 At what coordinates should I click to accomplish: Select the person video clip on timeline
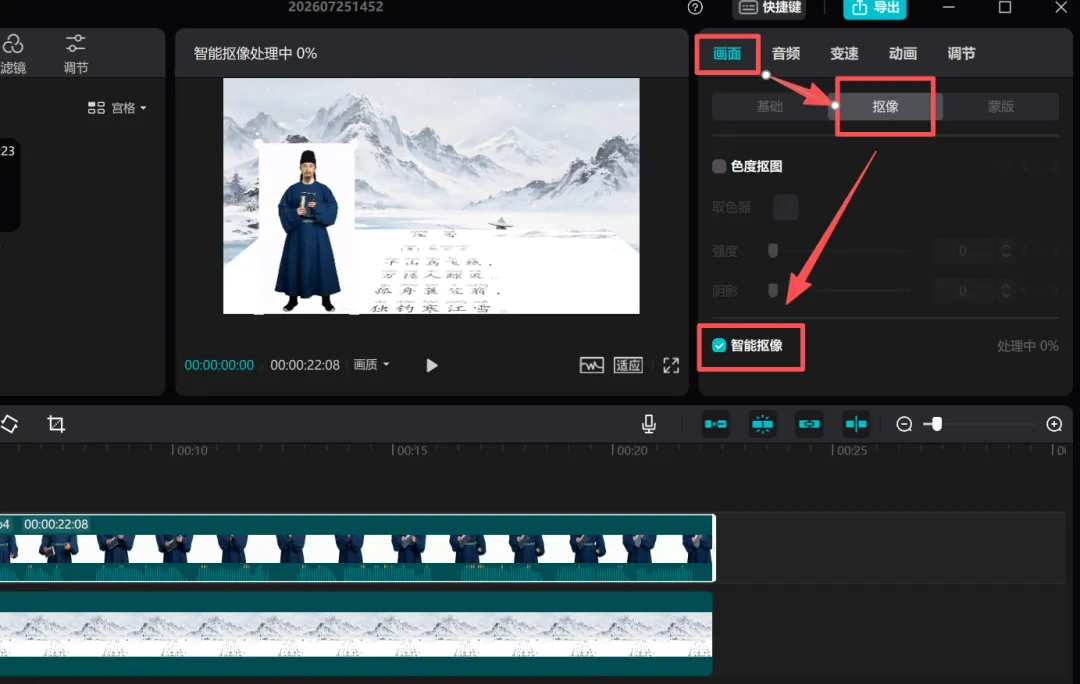357,548
